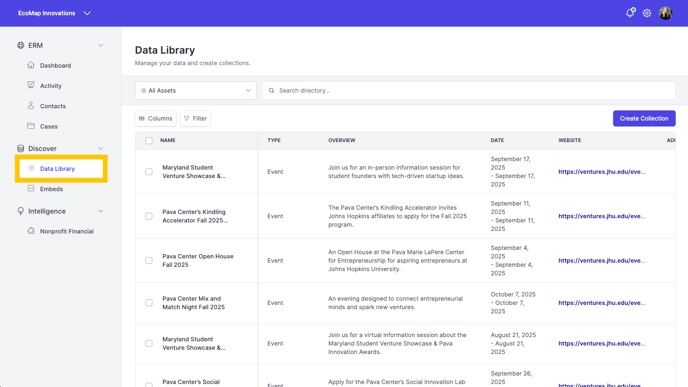Click the Nonprofit Financial icon

[31, 231]
